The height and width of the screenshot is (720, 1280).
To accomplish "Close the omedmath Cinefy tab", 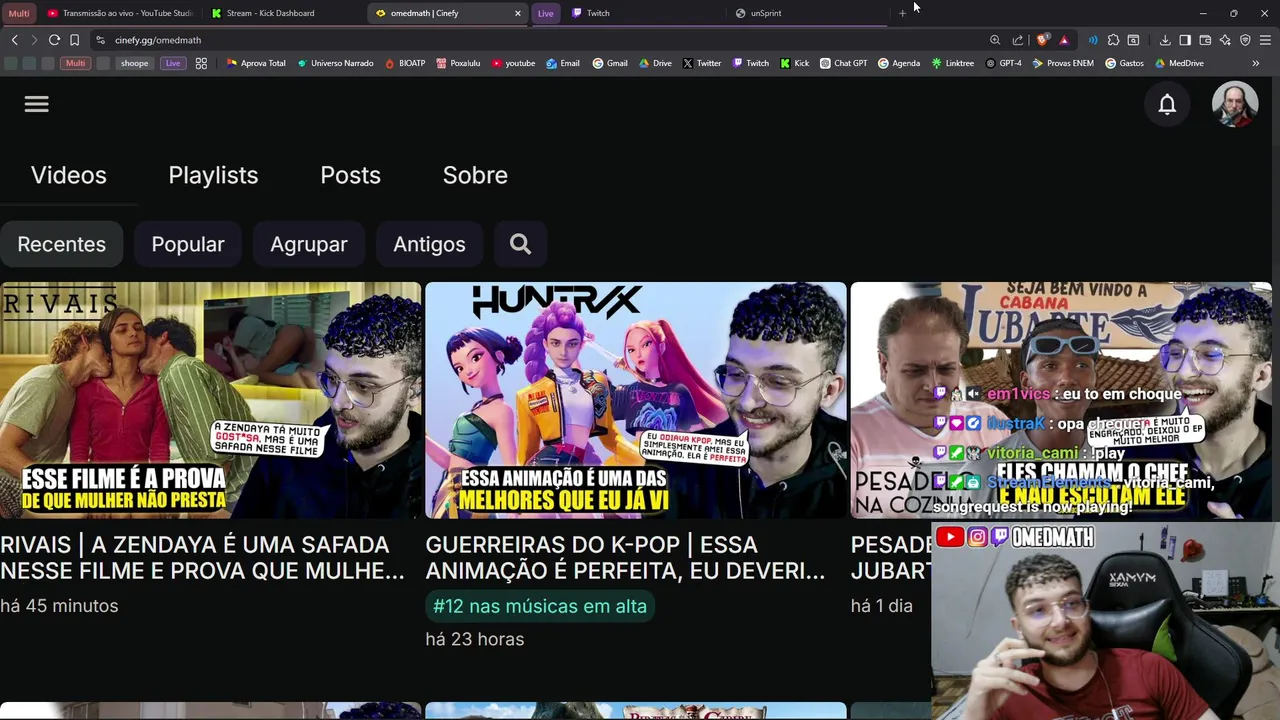I will [x=517, y=13].
